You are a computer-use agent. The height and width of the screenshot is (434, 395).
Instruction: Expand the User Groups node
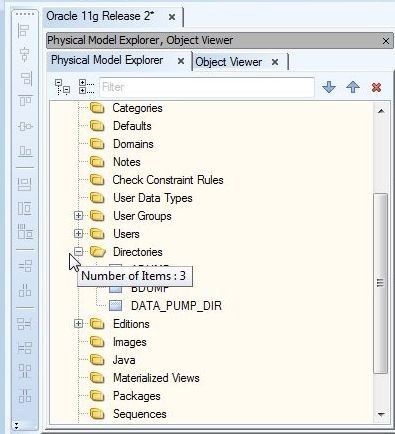click(x=78, y=216)
